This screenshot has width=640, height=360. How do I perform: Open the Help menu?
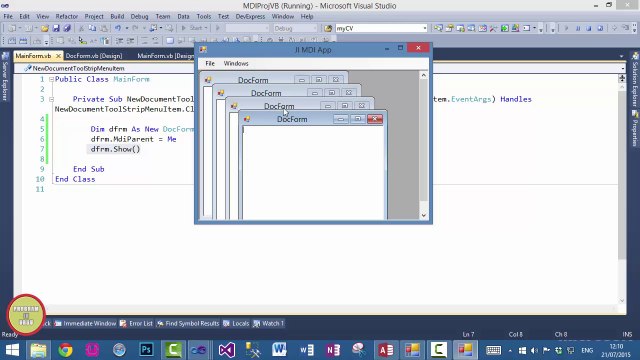pos(307,16)
